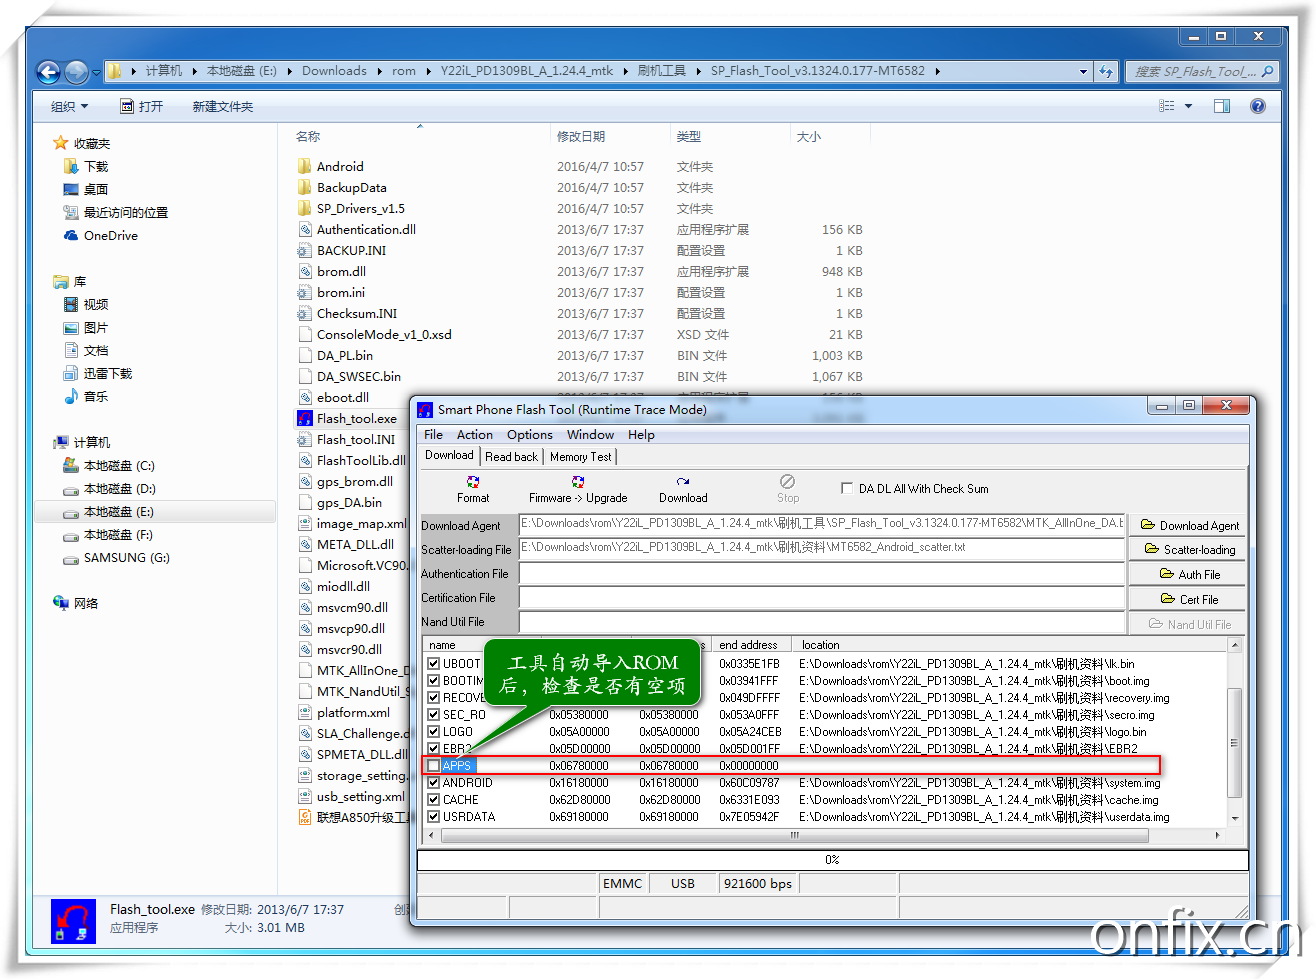Click the 新建文件夹 button
Screen dimensions: 1316x979
[x=222, y=107]
